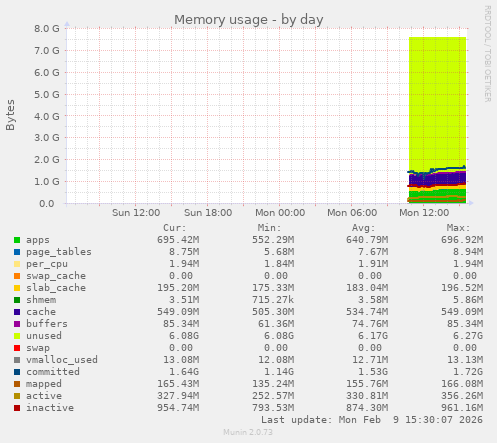497x443 pixels.
Task: Click the cache average value 534.74M
Action: 367,312
